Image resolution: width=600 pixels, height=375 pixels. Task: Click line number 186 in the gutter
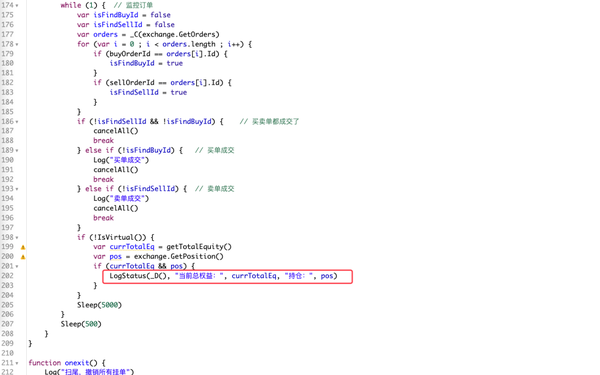(x=7, y=121)
